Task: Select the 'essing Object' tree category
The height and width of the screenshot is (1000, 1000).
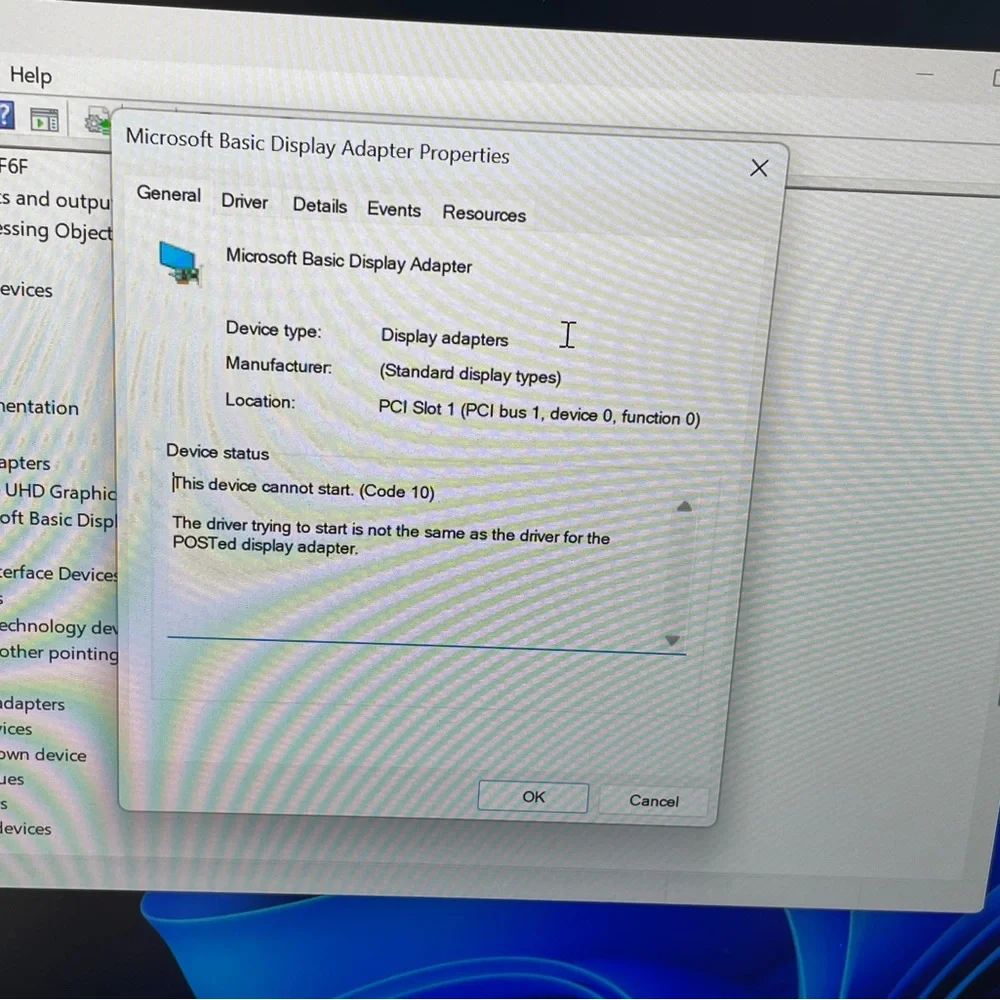Action: (x=56, y=230)
